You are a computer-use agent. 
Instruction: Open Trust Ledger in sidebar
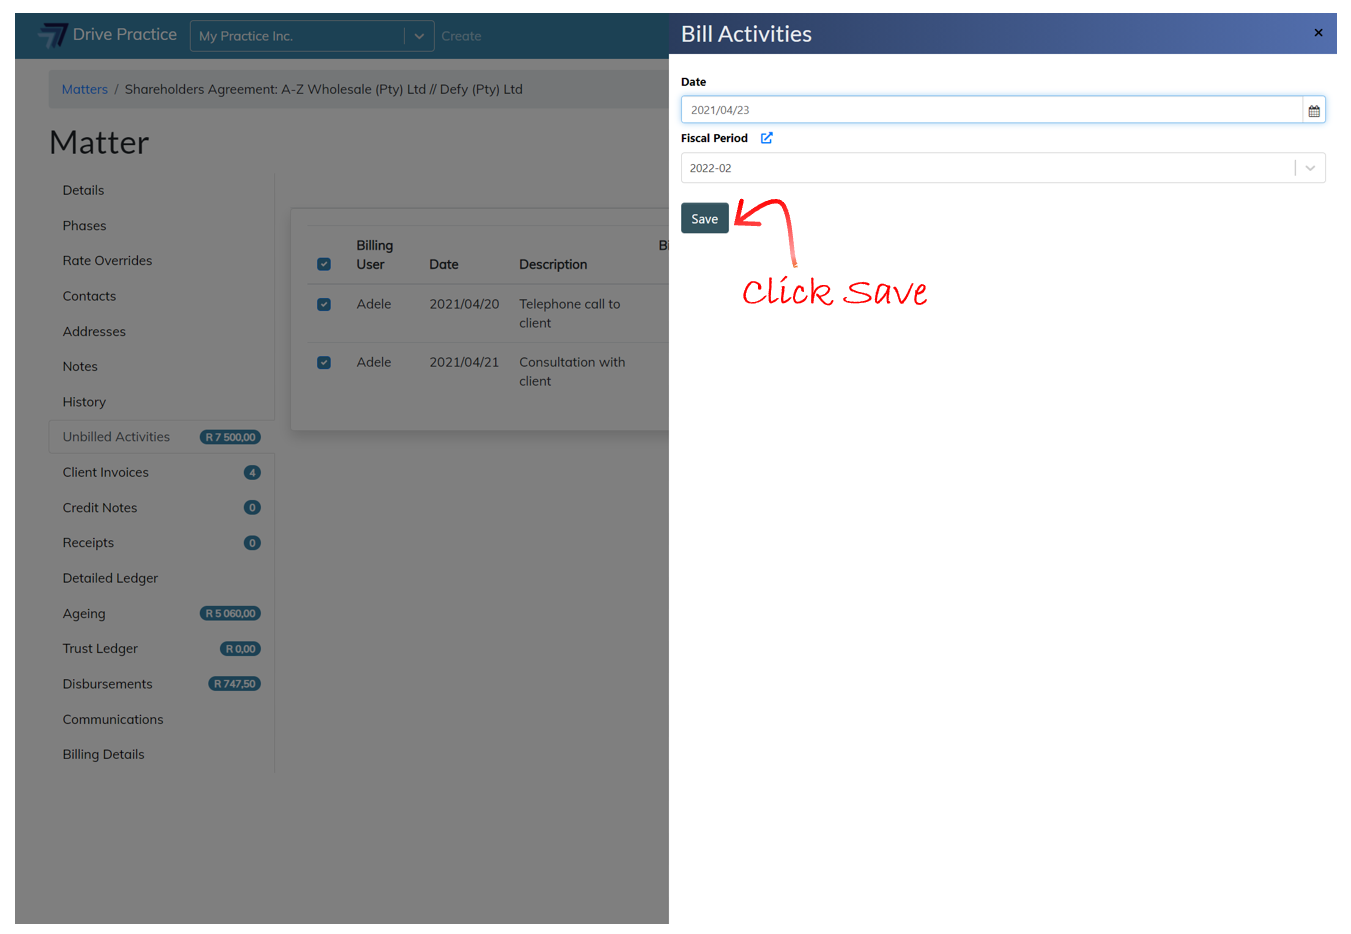click(x=100, y=648)
